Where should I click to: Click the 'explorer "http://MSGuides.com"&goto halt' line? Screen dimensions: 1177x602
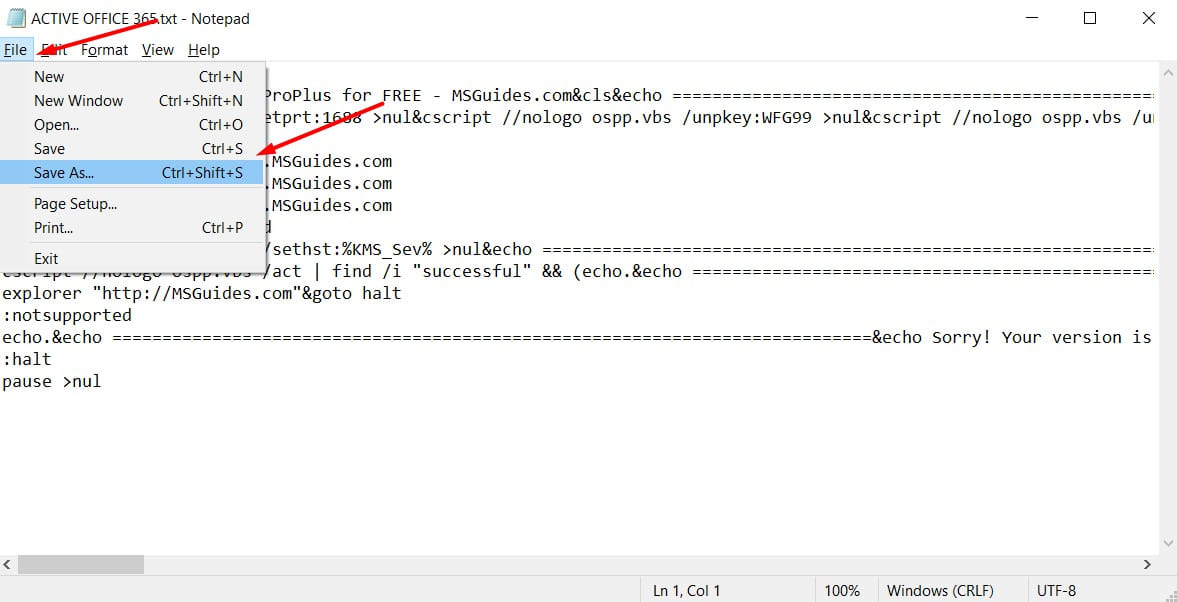(202, 293)
